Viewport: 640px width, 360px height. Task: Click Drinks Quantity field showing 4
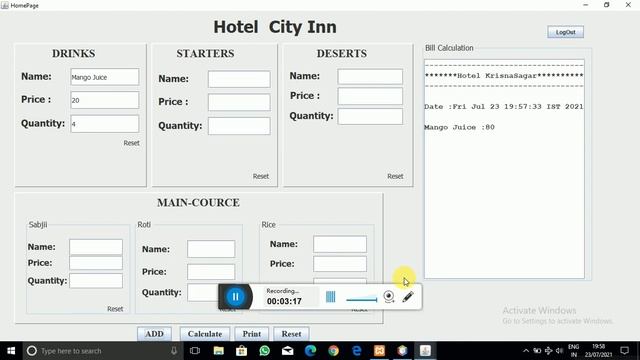coord(104,124)
